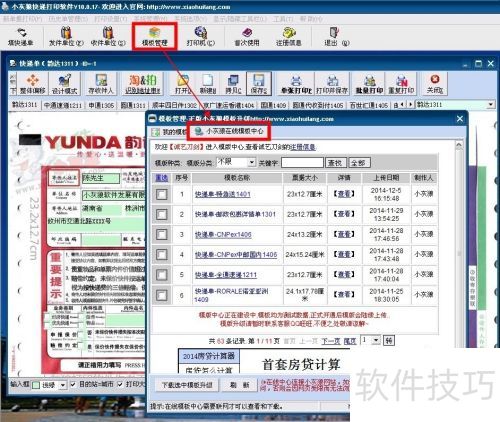This screenshot has height=422, width=500.
Task: Switch to 设计模式 design mode
Action: tap(64, 84)
